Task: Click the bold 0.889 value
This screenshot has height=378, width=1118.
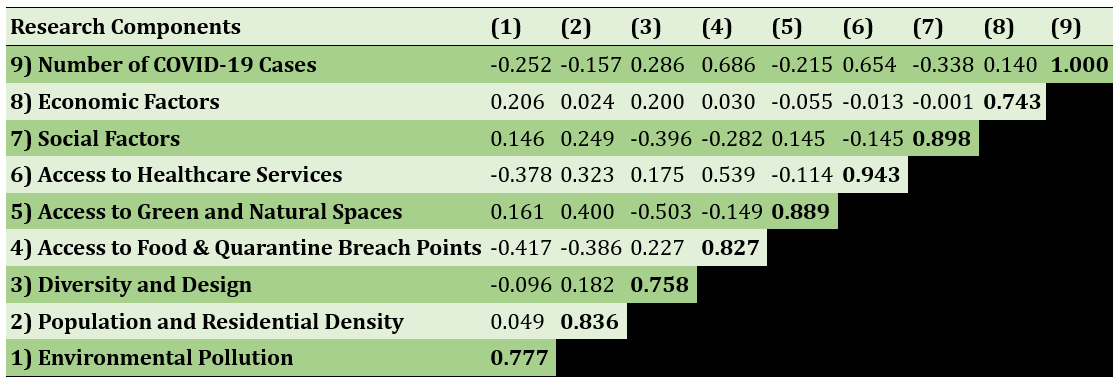Action: point(801,212)
